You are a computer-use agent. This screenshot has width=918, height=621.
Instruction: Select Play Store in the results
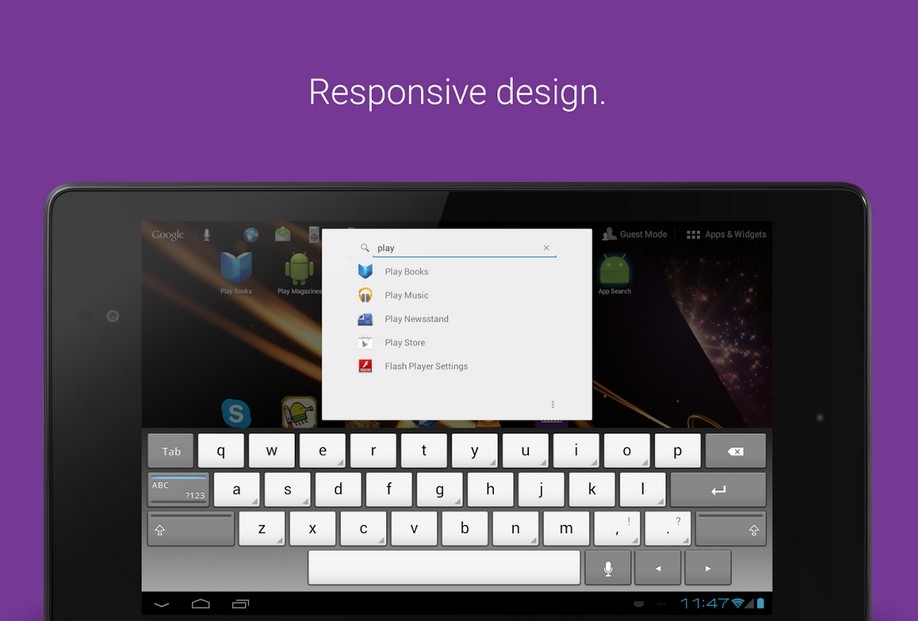coord(404,342)
